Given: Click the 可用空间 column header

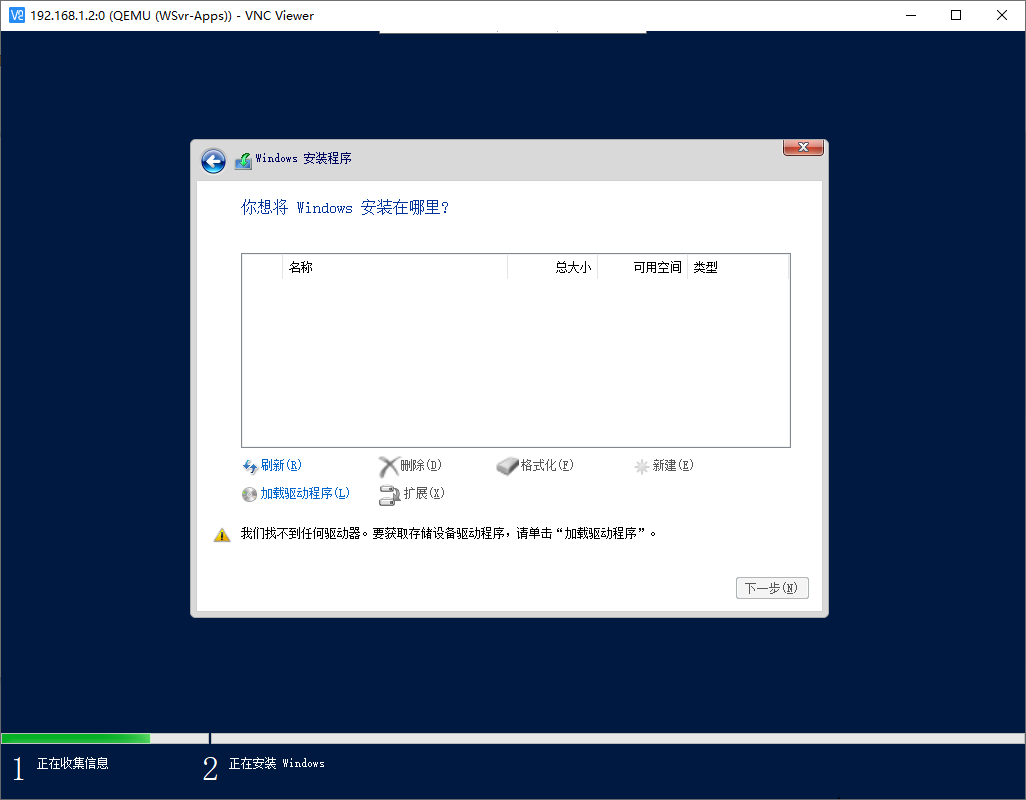Looking at the screenshot, I should 642,267.
